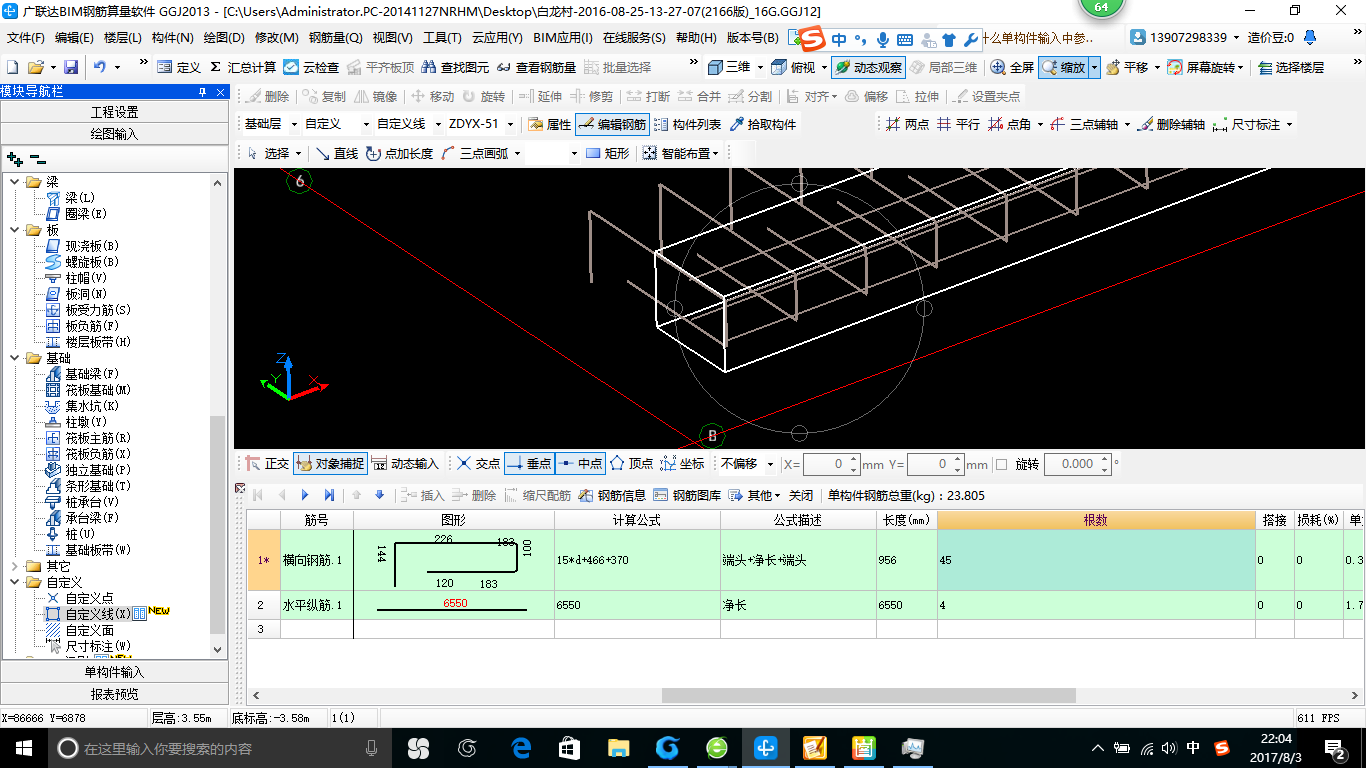Open 钢筋量(Q) menu
1366x768 pixels.
335,38
